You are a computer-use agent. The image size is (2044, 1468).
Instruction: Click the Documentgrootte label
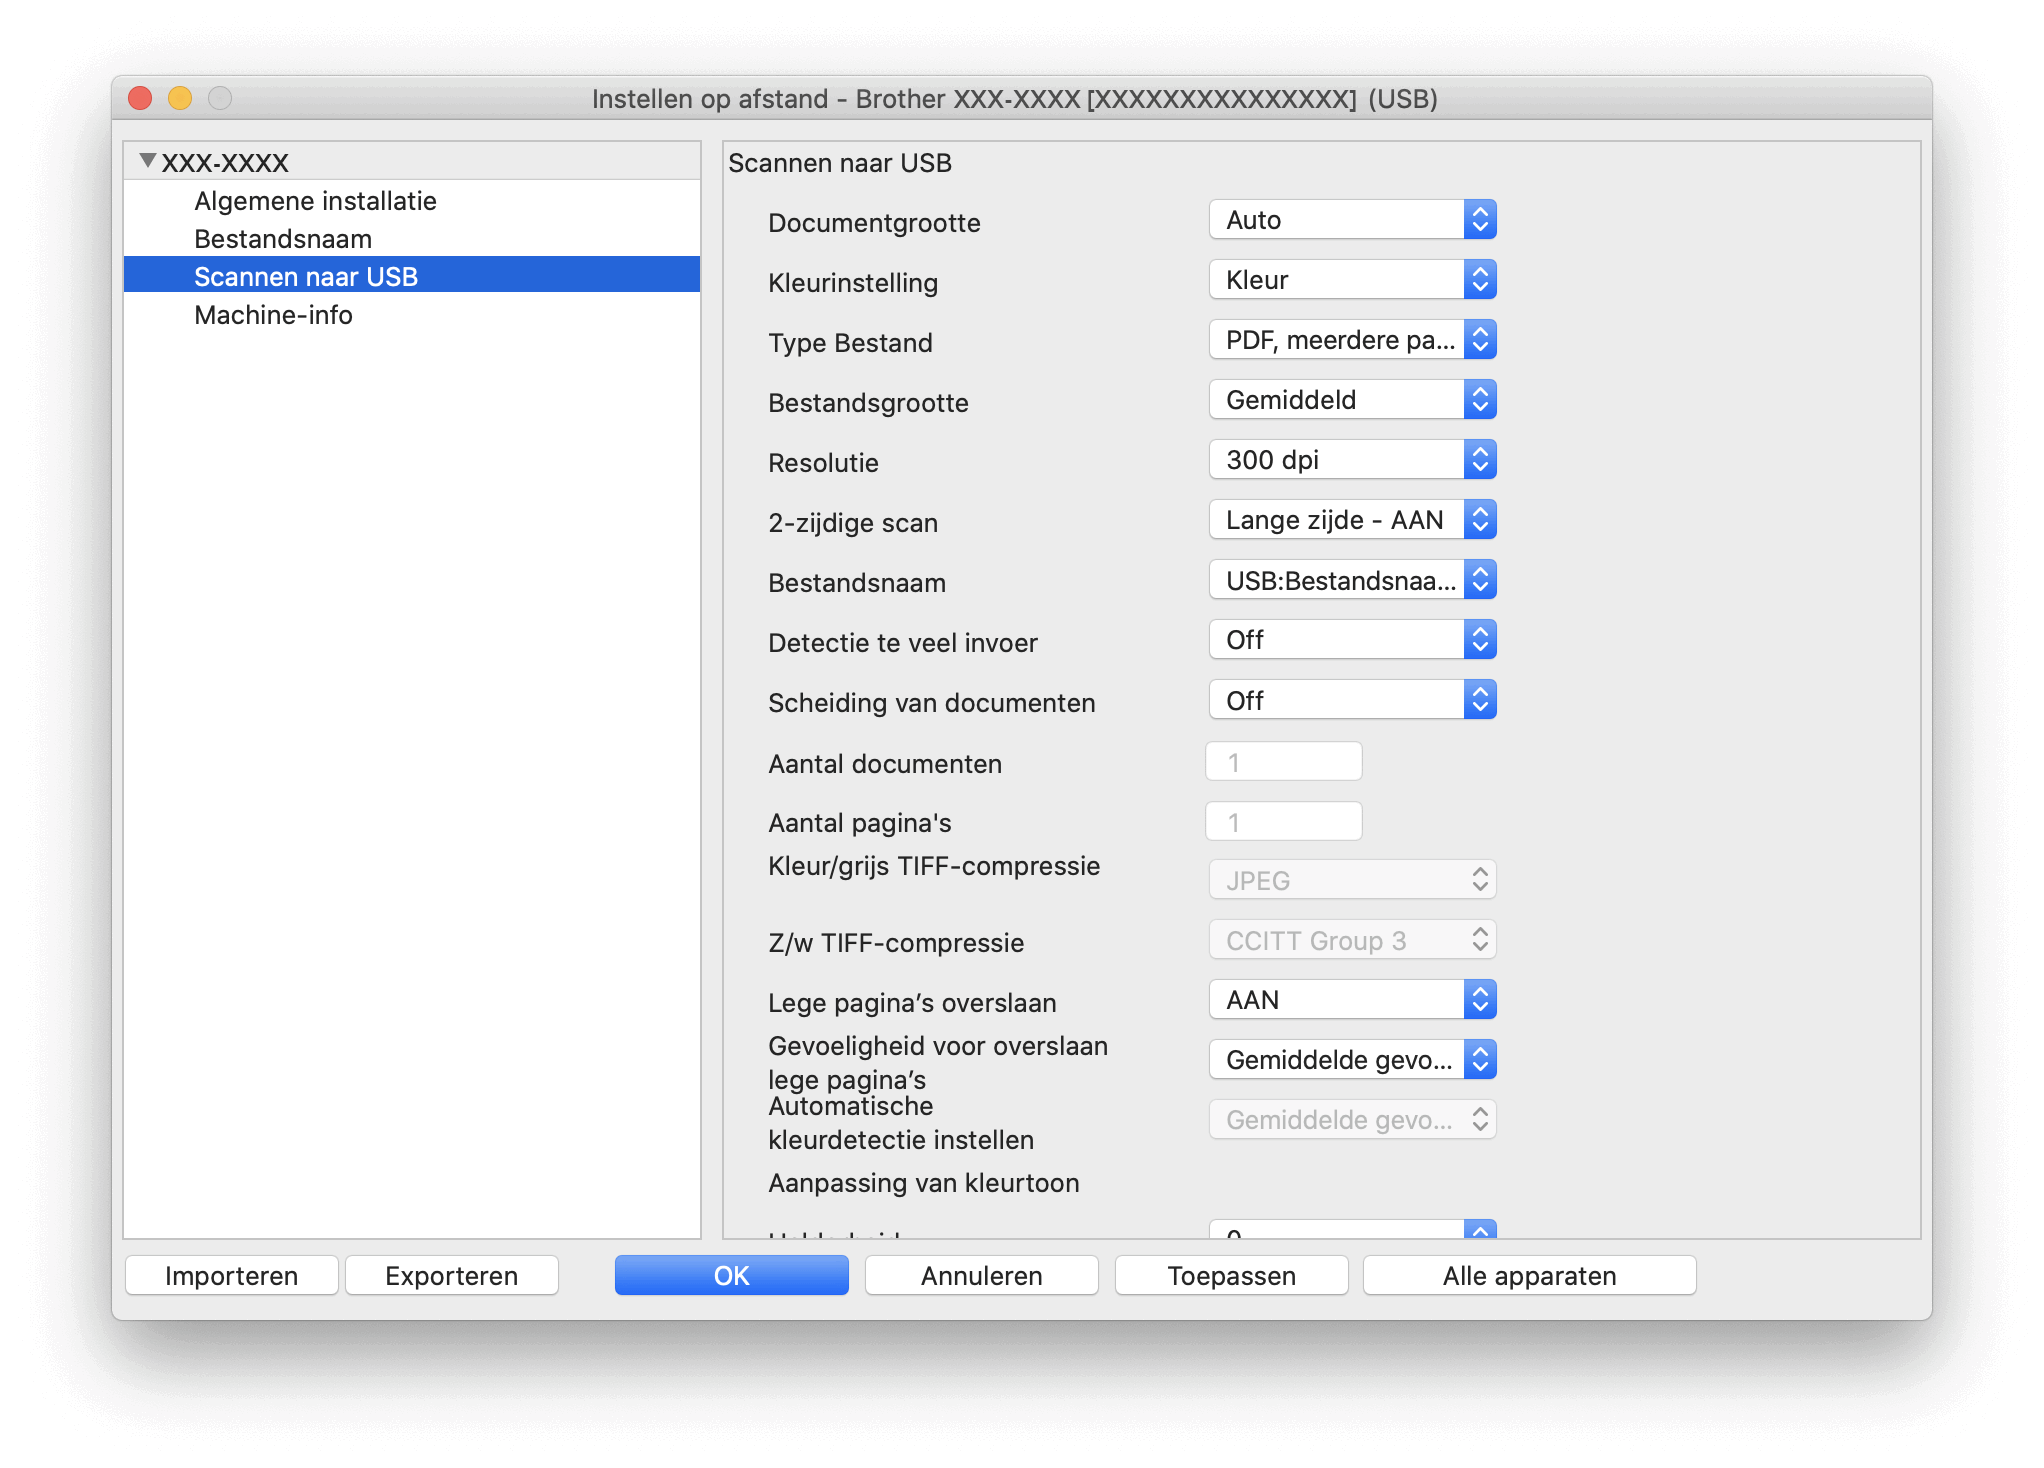click(874, 223)
